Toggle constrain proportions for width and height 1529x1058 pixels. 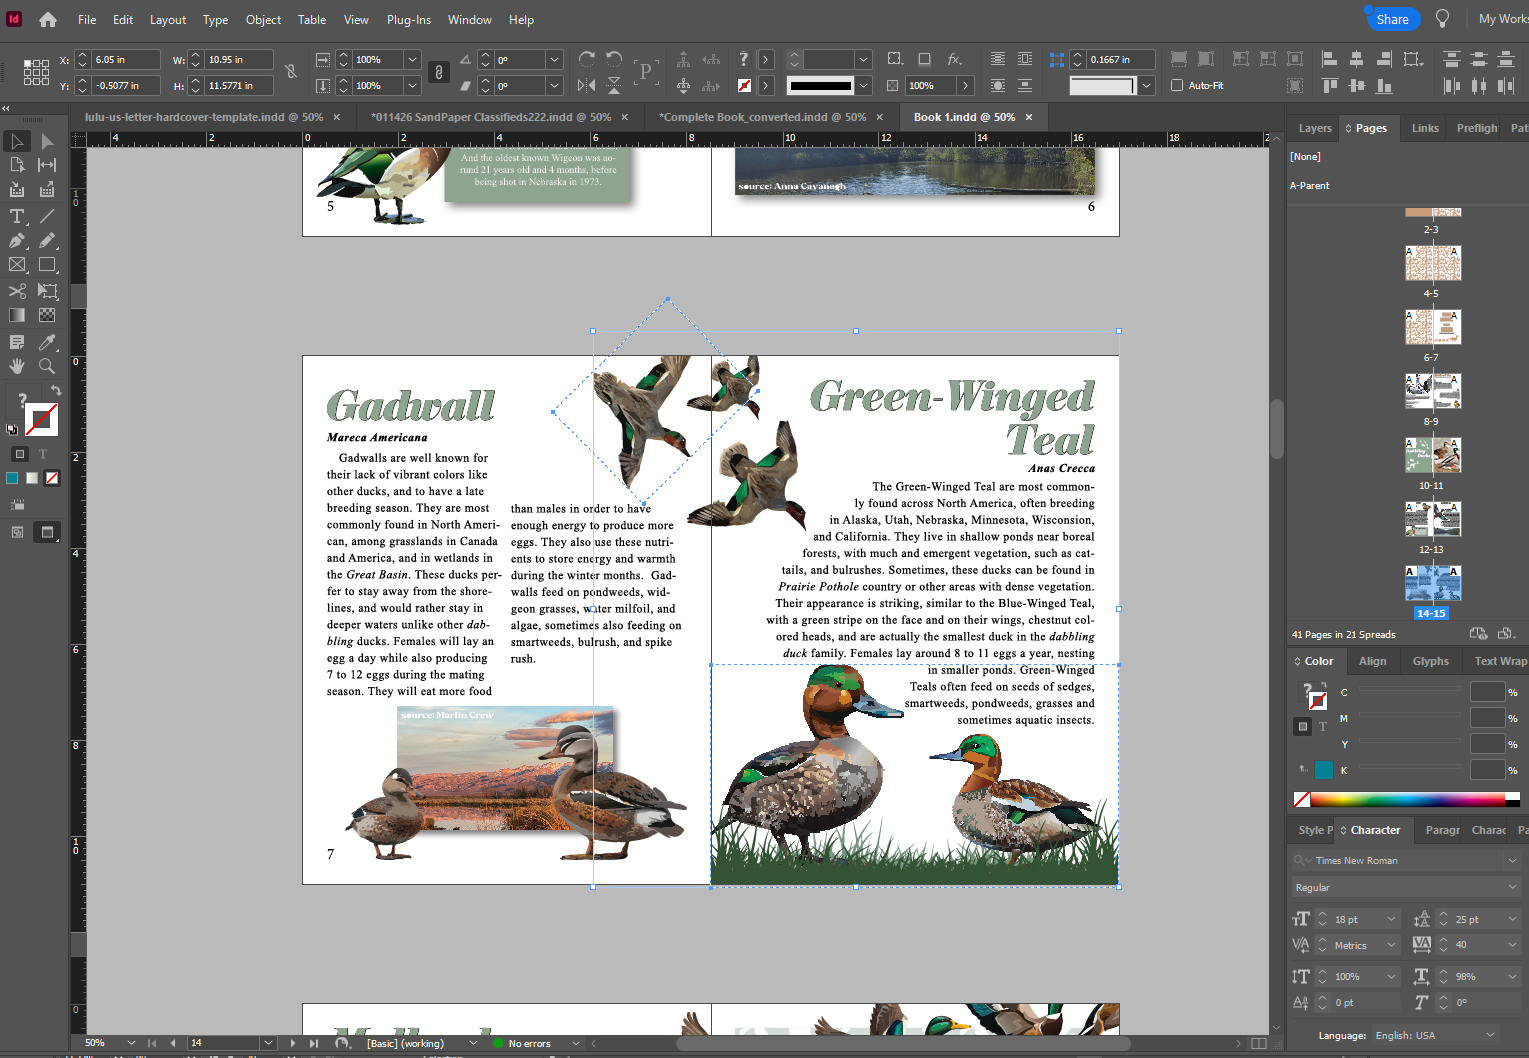pyautogui.click(x=291, y=72)
